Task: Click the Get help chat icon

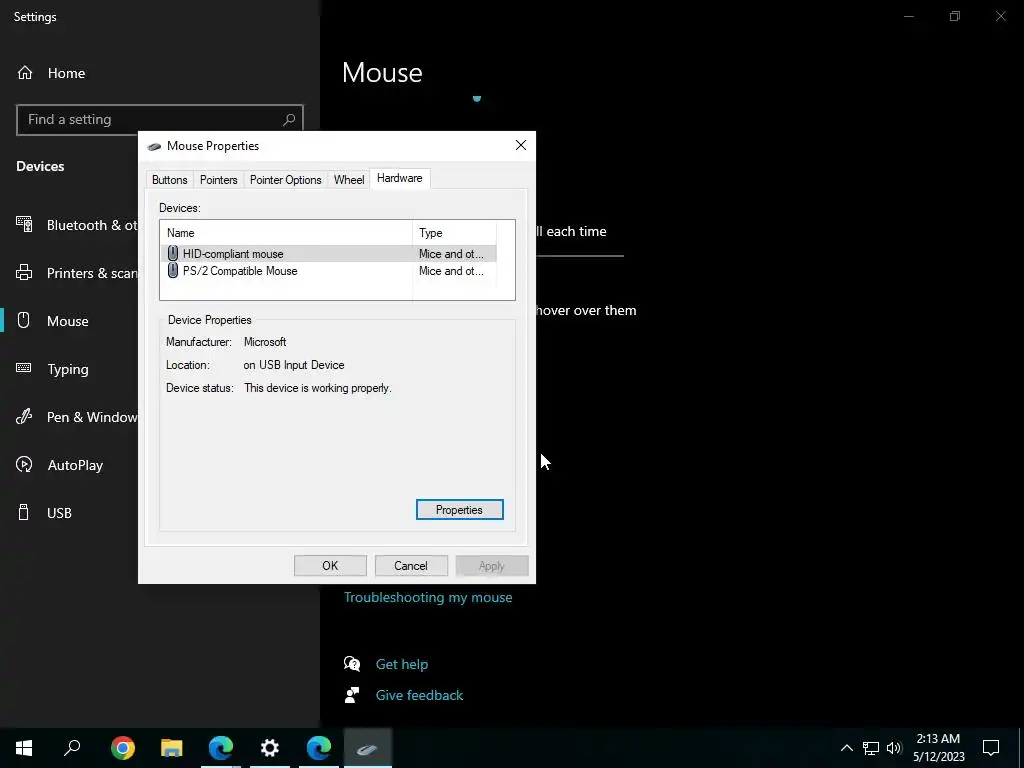Action: pyautogui.click(x=352, y=664)
